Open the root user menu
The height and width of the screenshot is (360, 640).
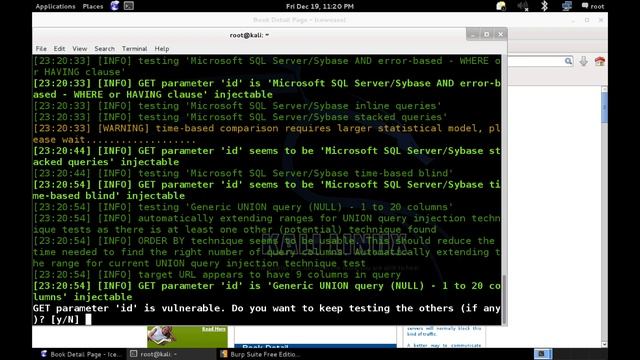click(x=593, y=6)
